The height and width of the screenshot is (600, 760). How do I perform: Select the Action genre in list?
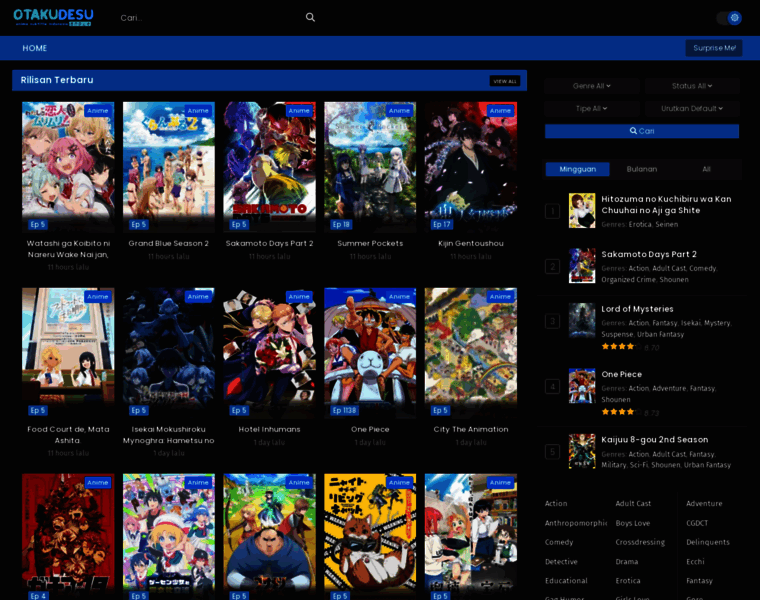pyautogui.click(x=555, y=504)
